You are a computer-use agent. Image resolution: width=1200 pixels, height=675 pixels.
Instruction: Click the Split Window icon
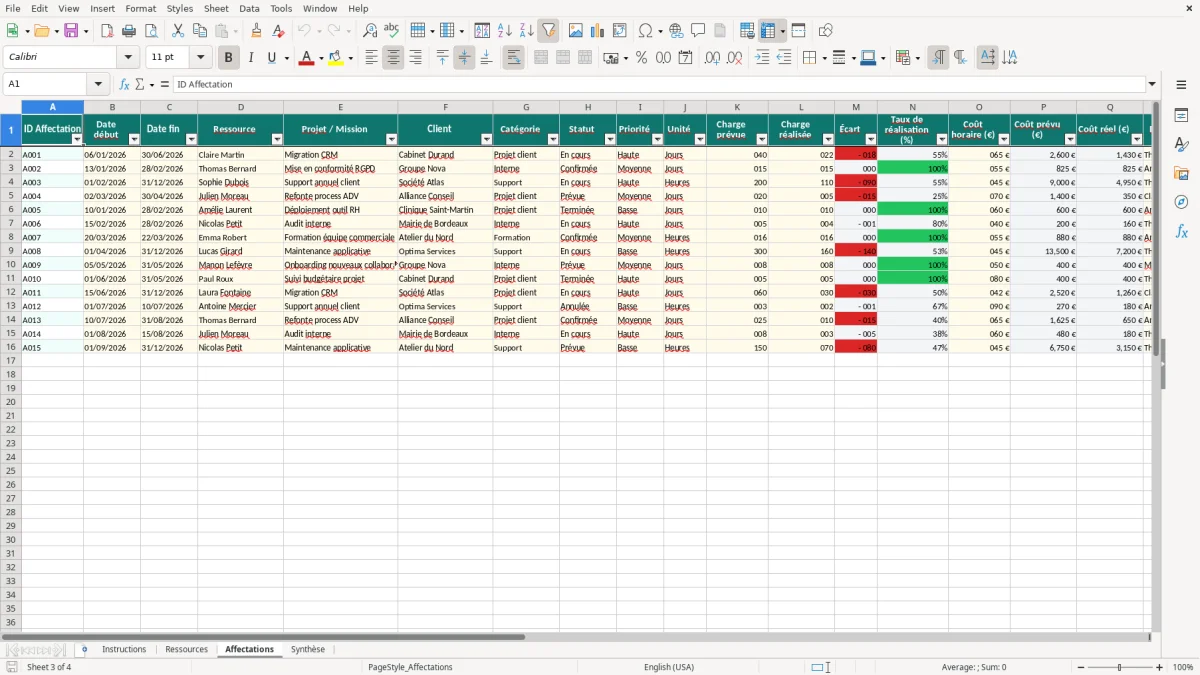click(798, 31)
